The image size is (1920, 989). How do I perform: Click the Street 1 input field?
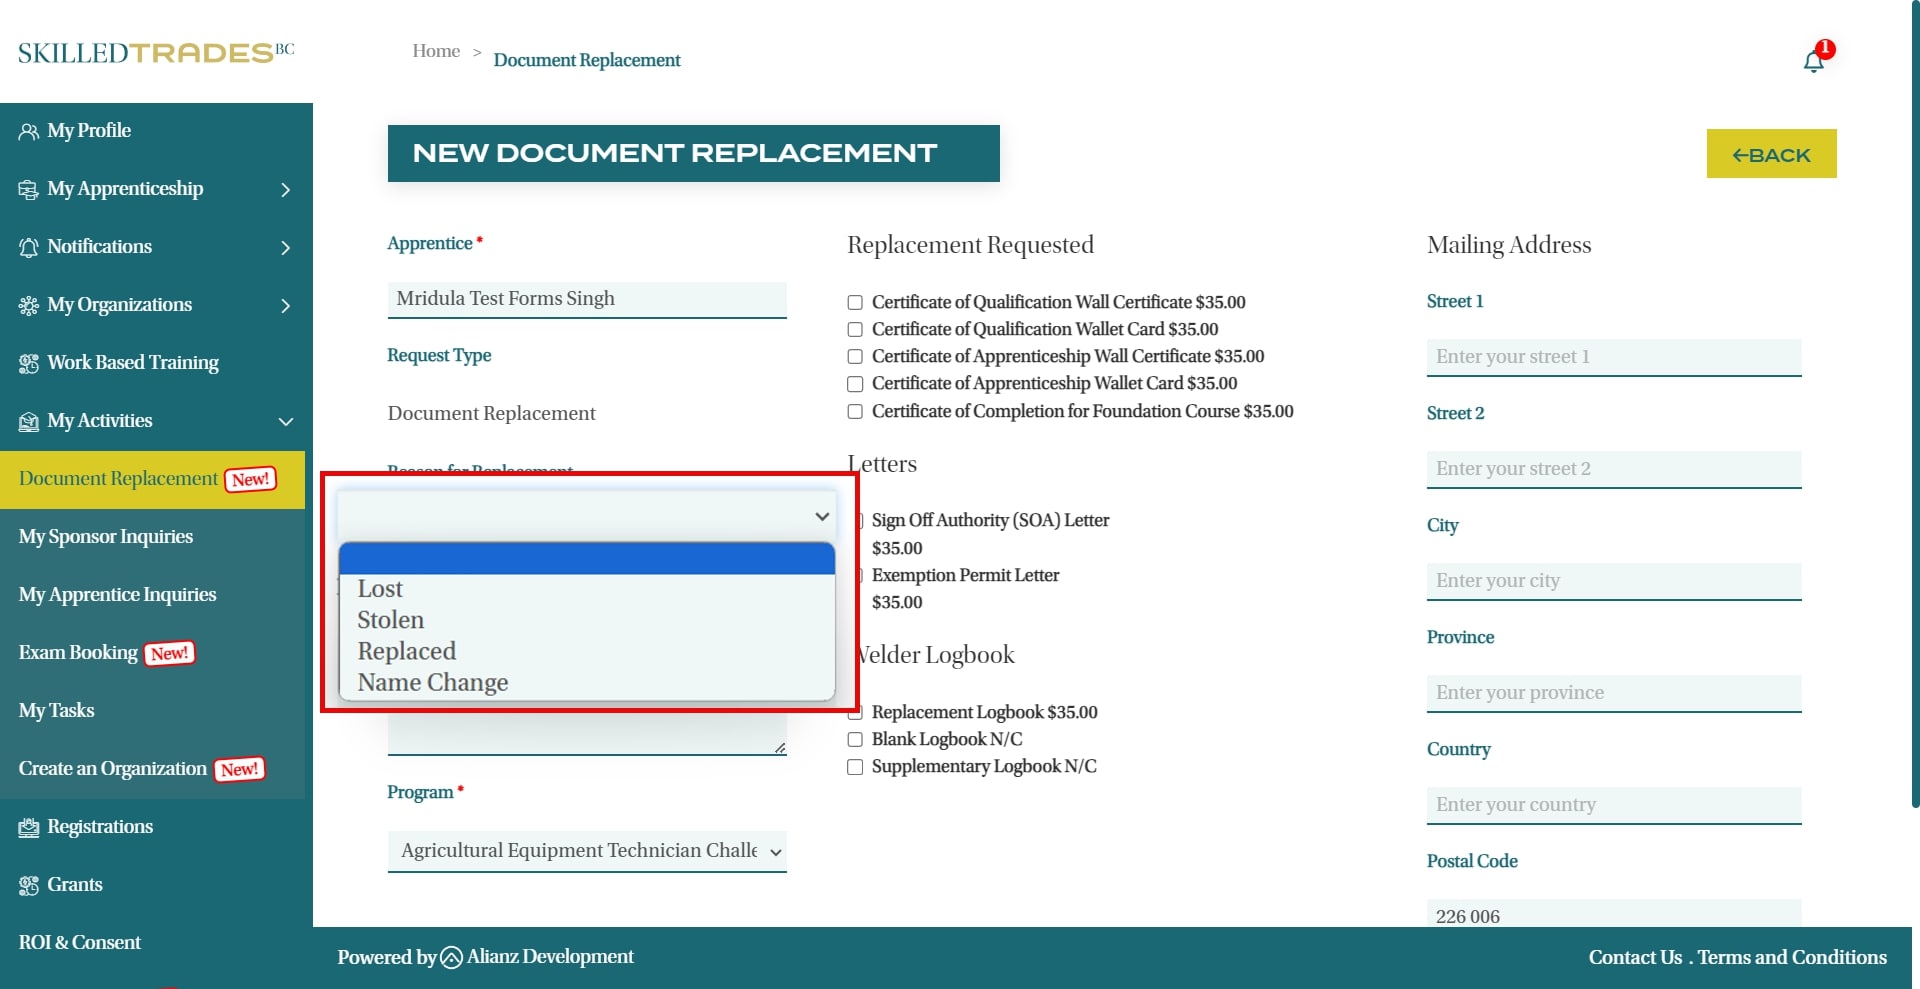[1613, 357]
